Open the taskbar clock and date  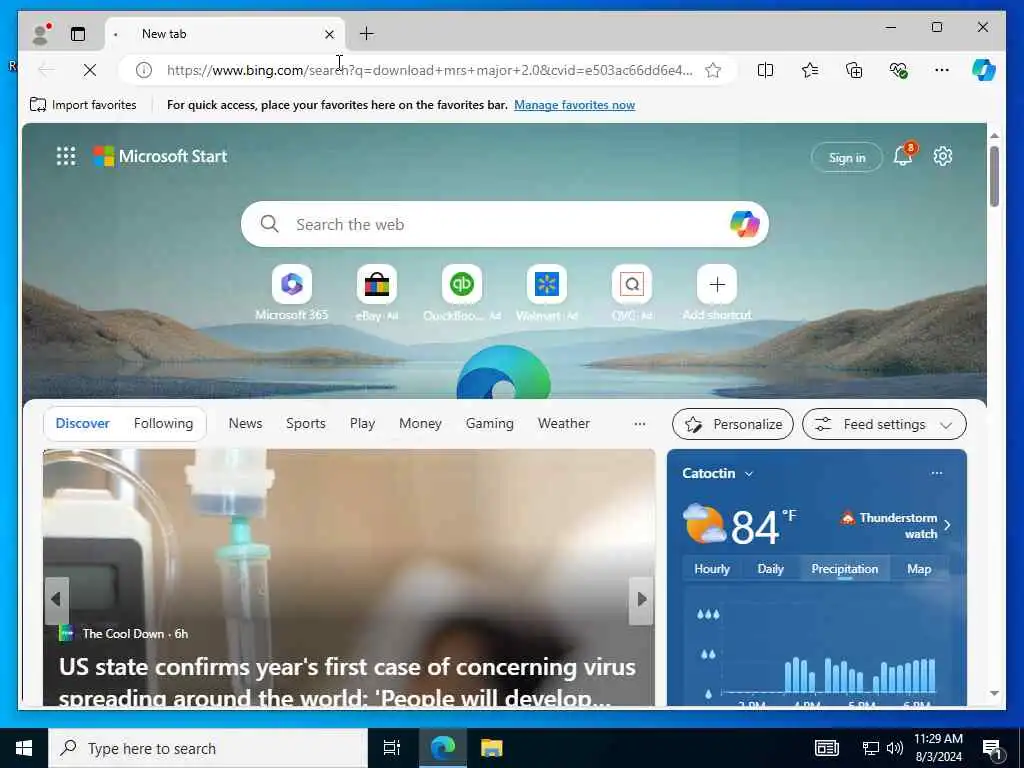tap(938, 748)
